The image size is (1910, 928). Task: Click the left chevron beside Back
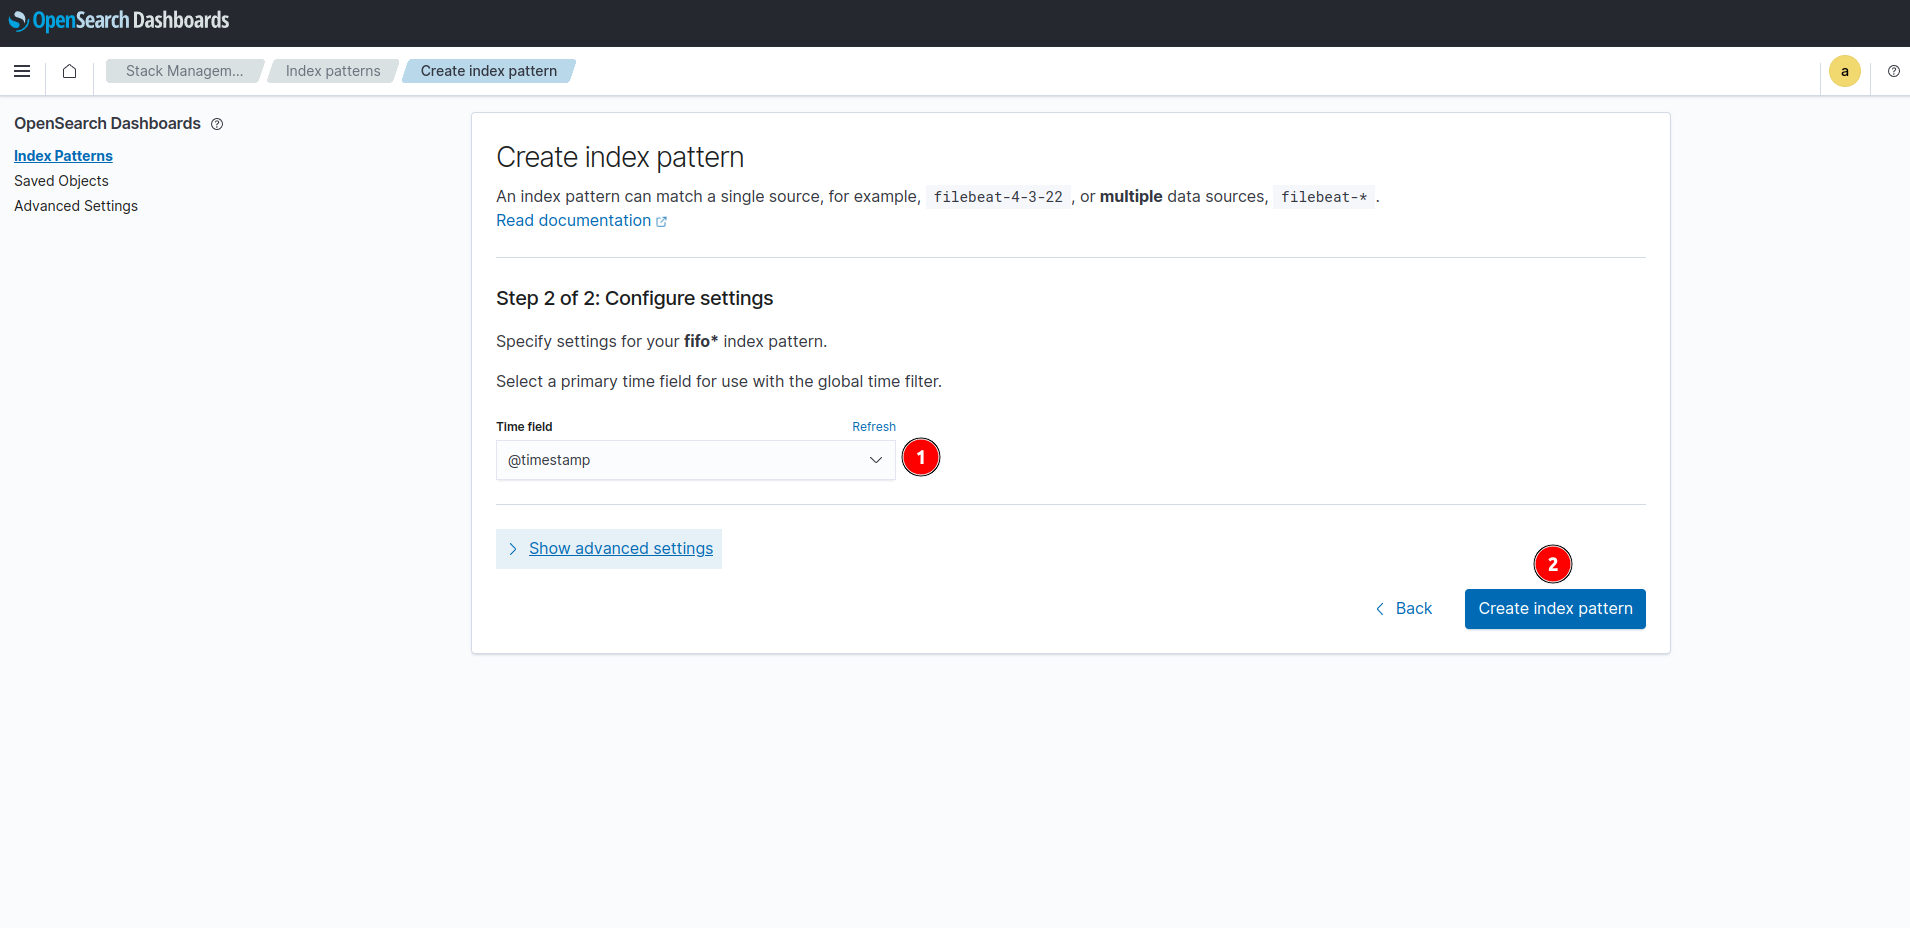(1380, 609)
